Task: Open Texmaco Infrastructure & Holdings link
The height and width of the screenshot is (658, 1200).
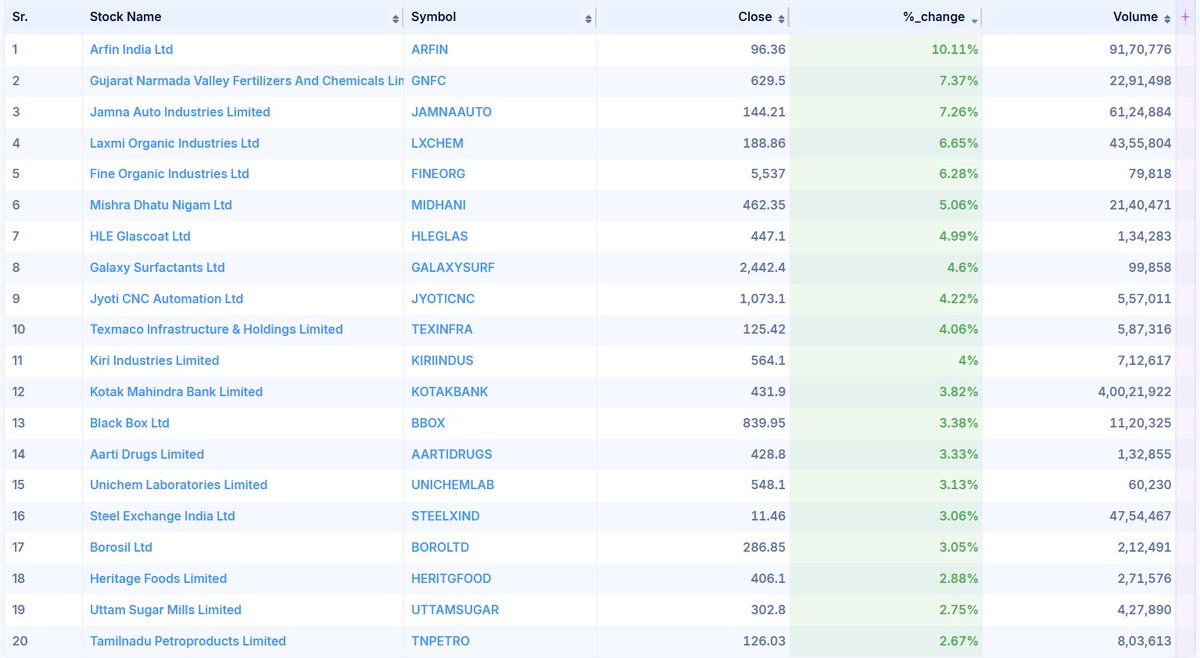Action: [216, 329]
